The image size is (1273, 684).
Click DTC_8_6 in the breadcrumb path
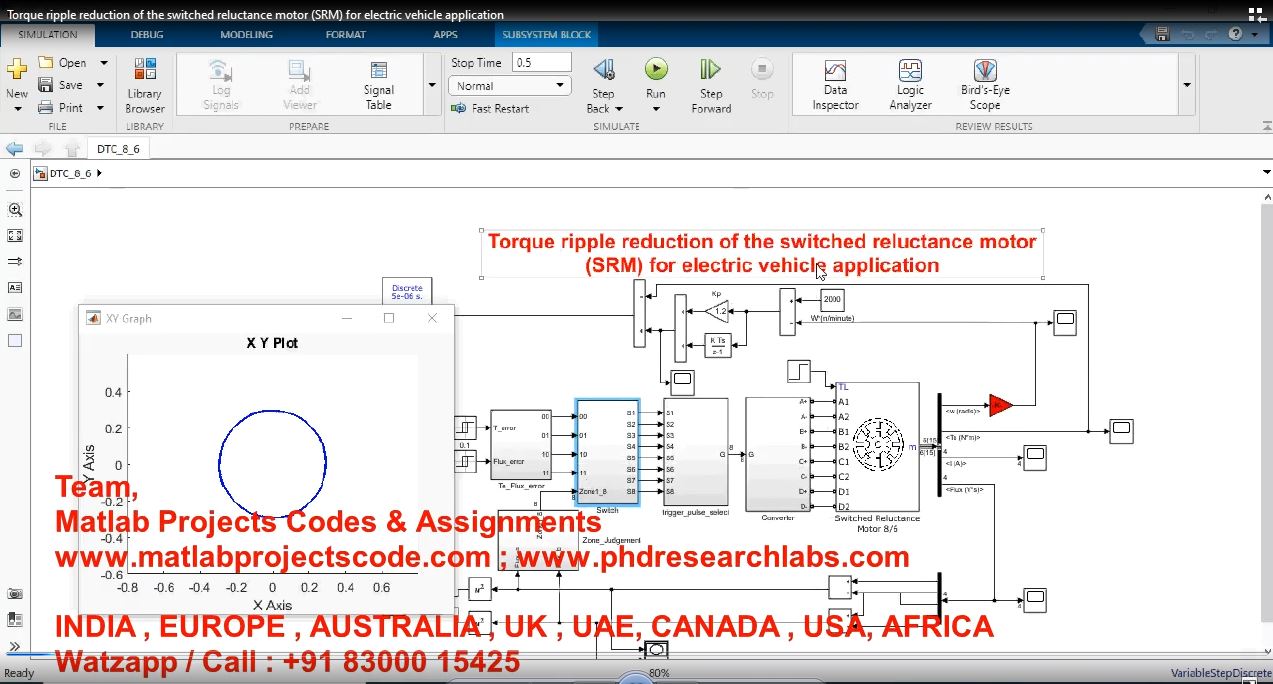point(71,173)
